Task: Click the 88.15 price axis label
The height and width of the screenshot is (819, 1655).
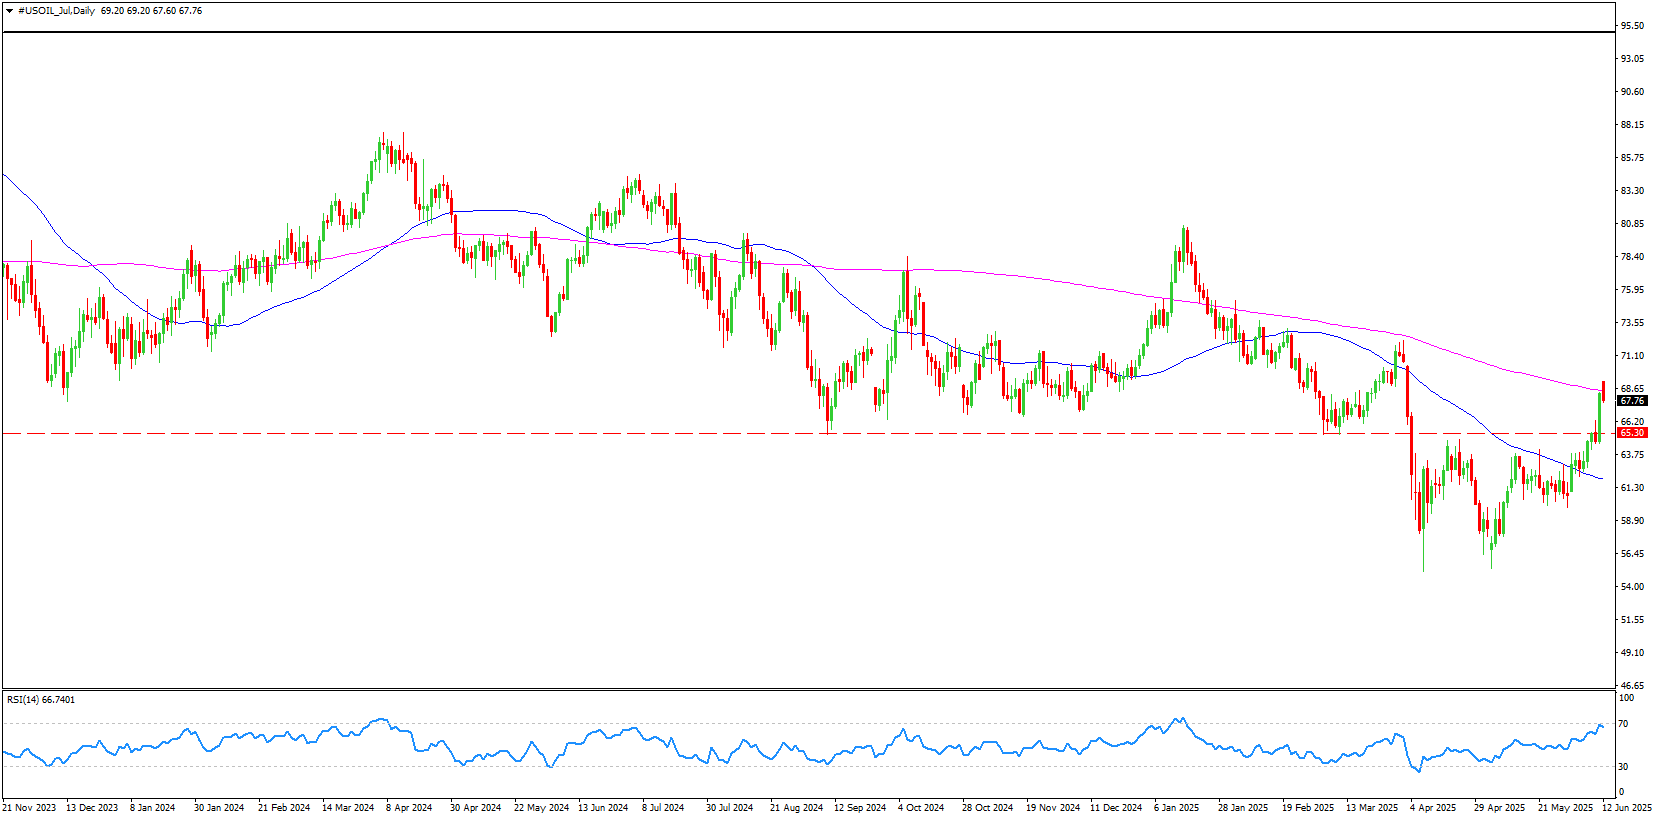Action: pos(1632,125)
